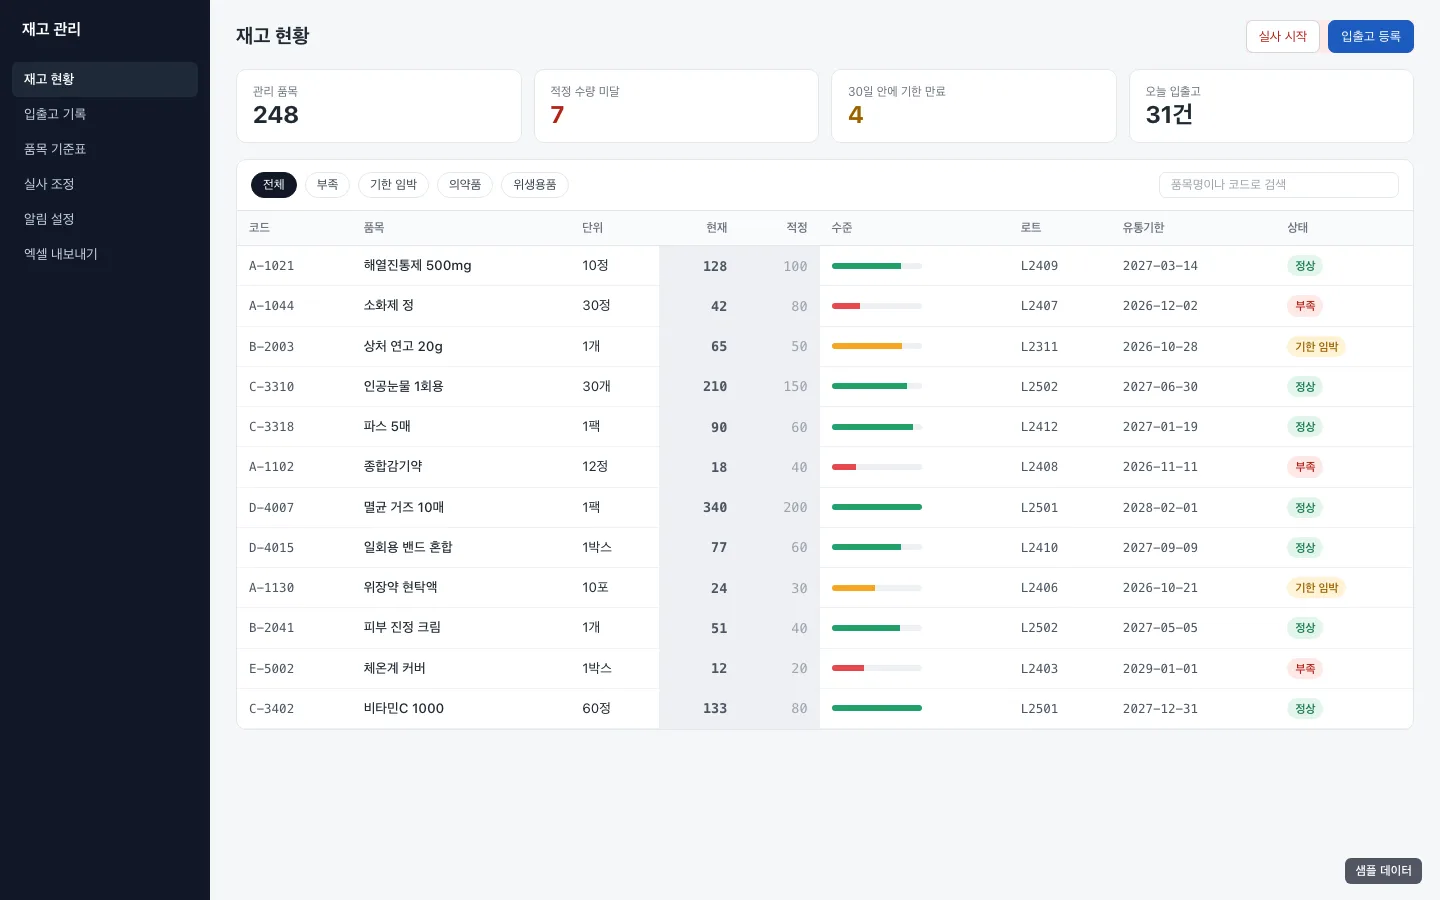Filter by 위생용품 chip
1440x900 pixels.
tap(535, 185)
